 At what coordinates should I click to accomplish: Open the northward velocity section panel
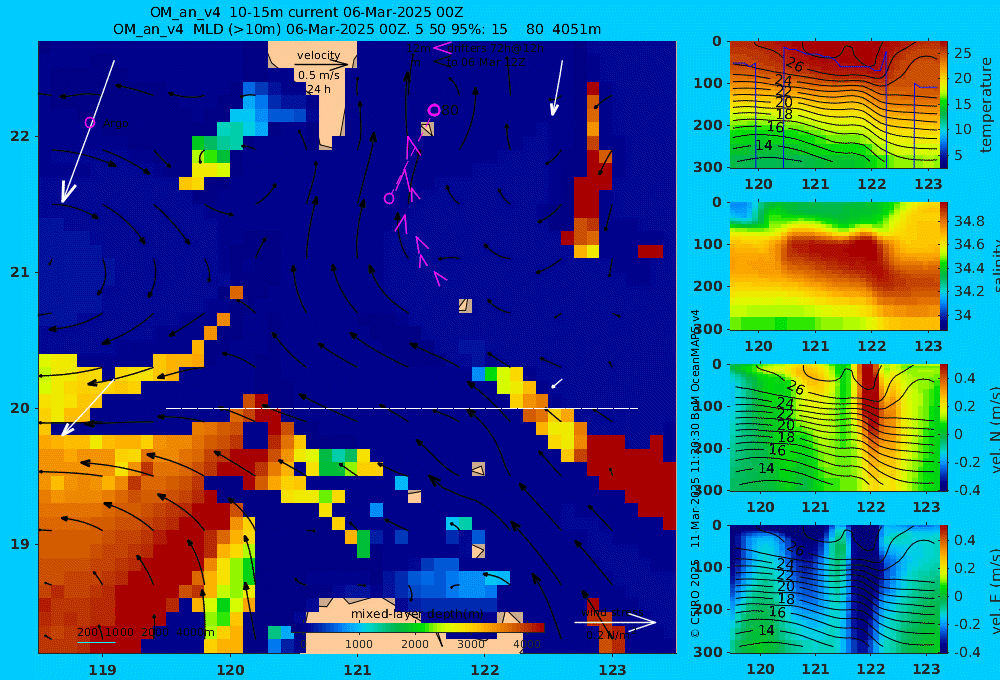pyautogui.click(x=835, y=427)
